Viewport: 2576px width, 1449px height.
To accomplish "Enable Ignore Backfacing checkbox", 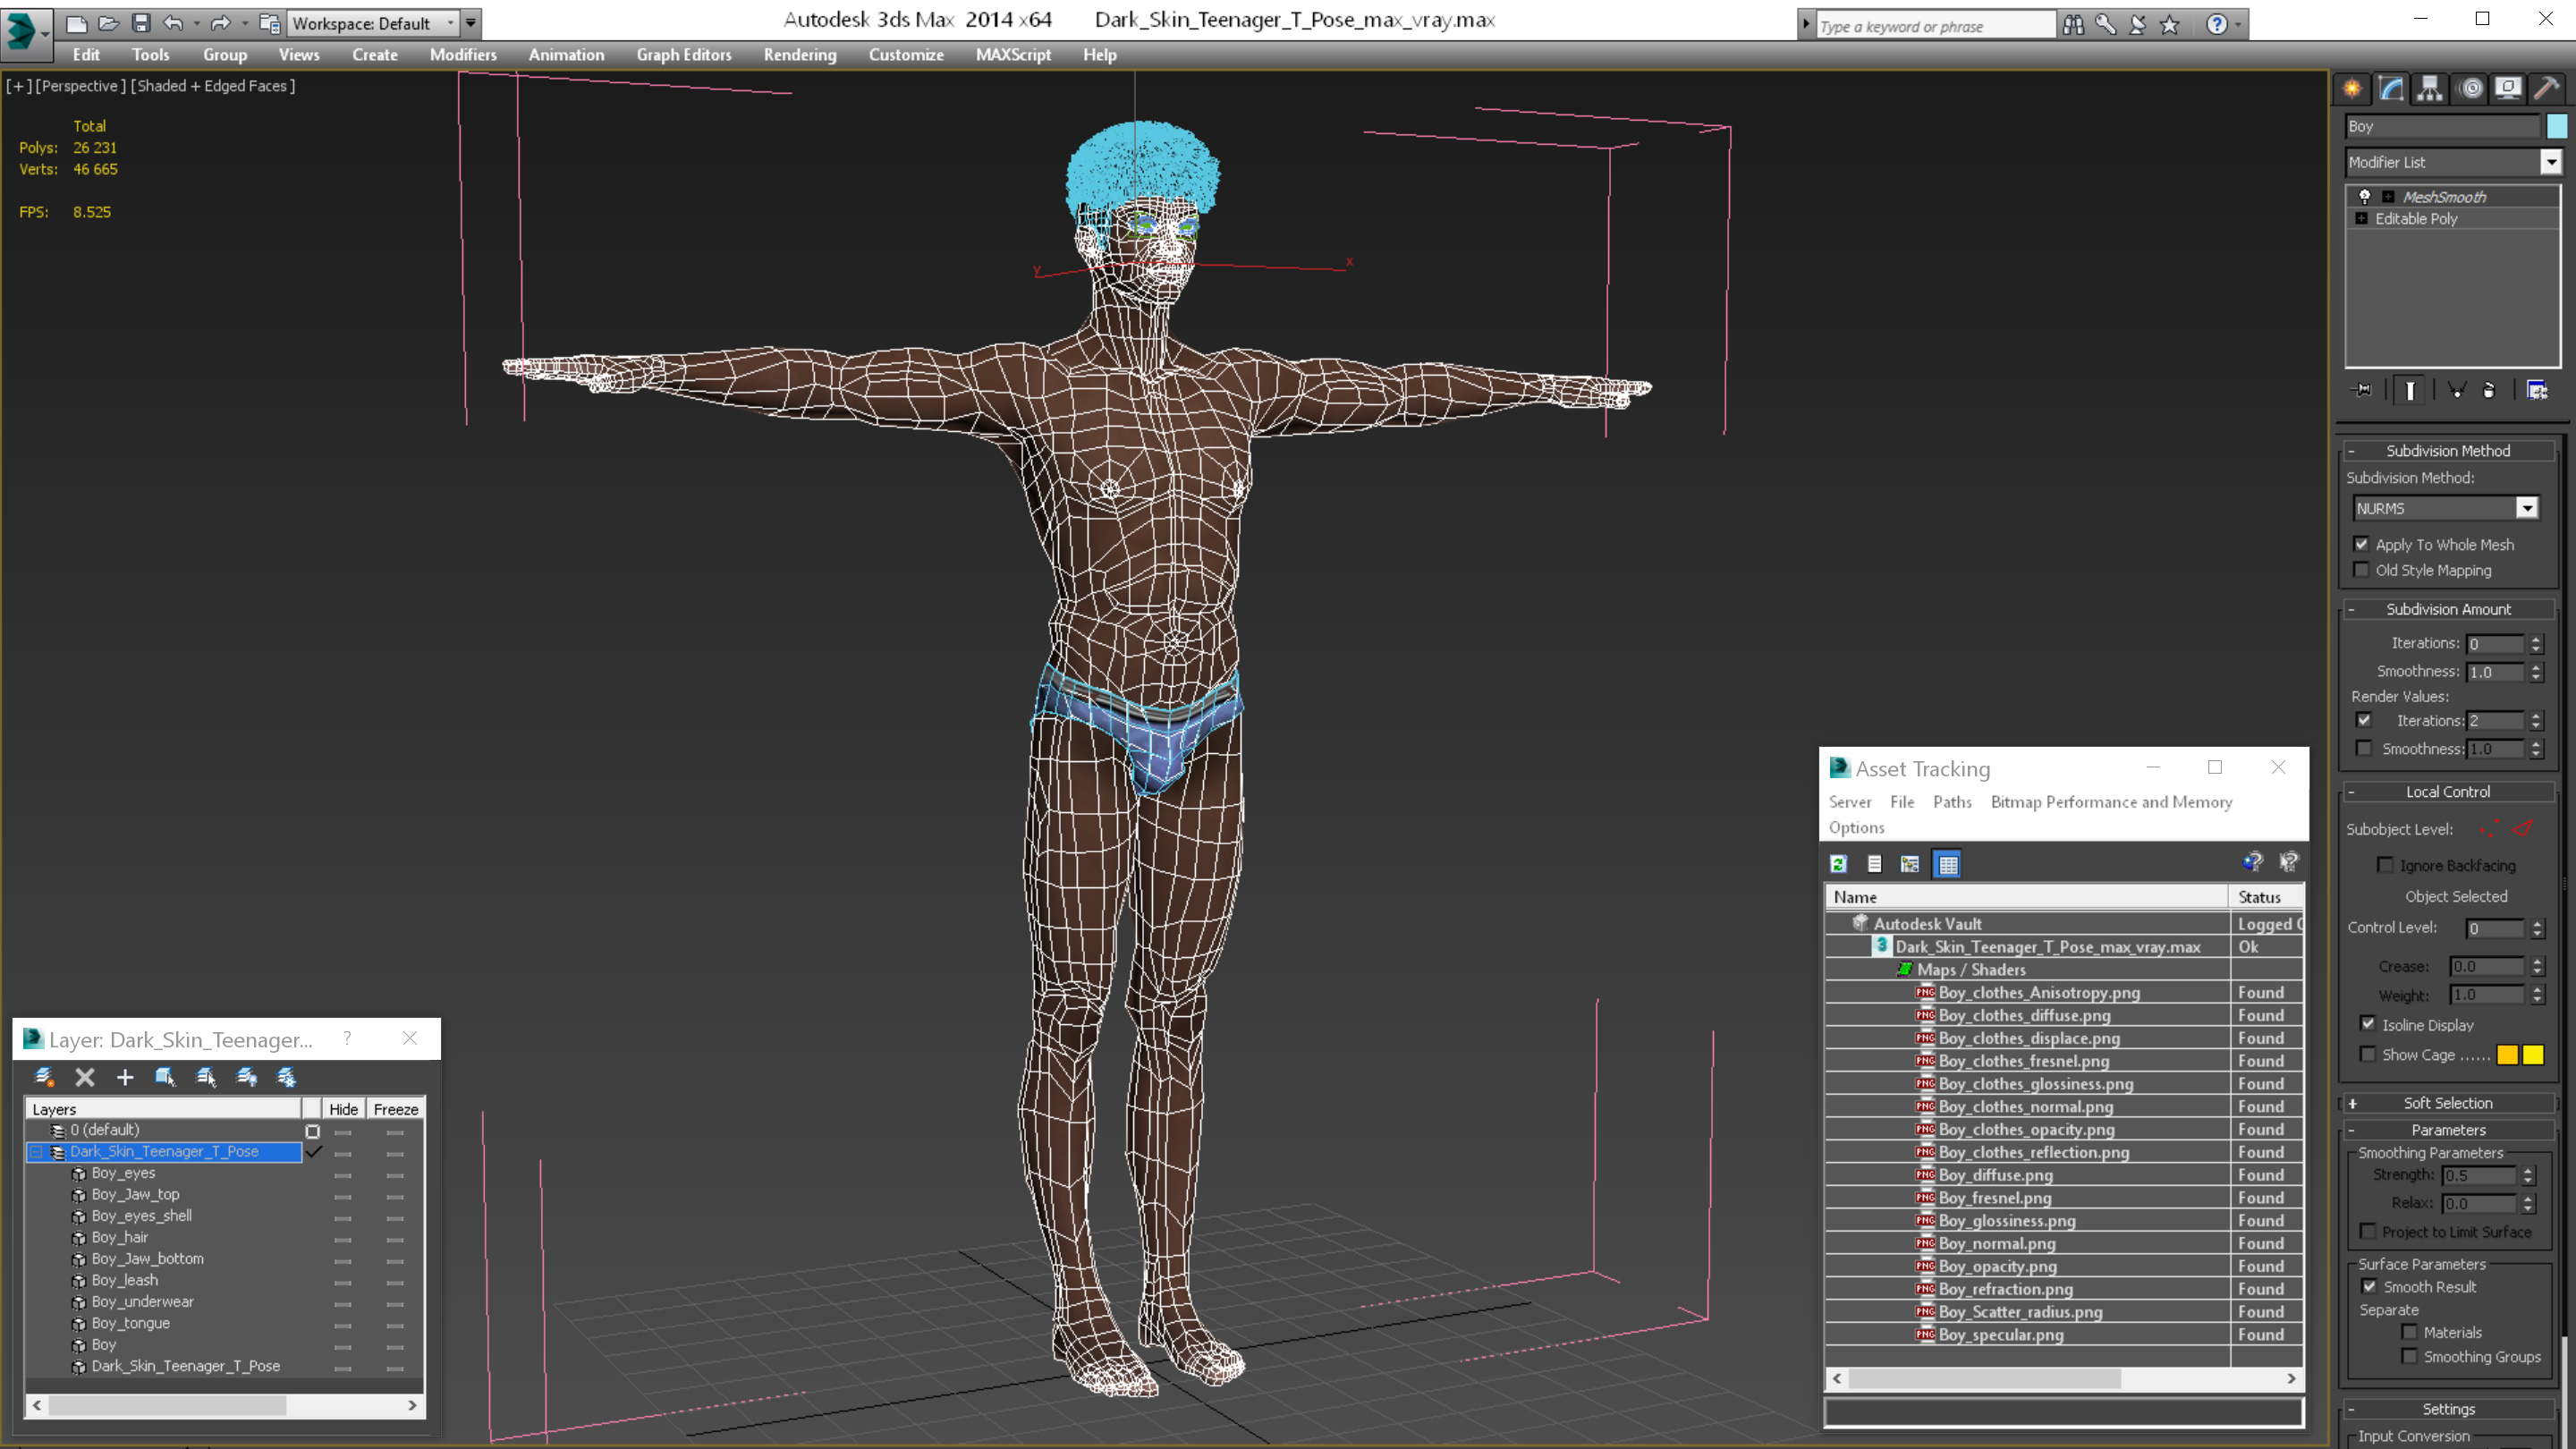I will click(2385, 865).
